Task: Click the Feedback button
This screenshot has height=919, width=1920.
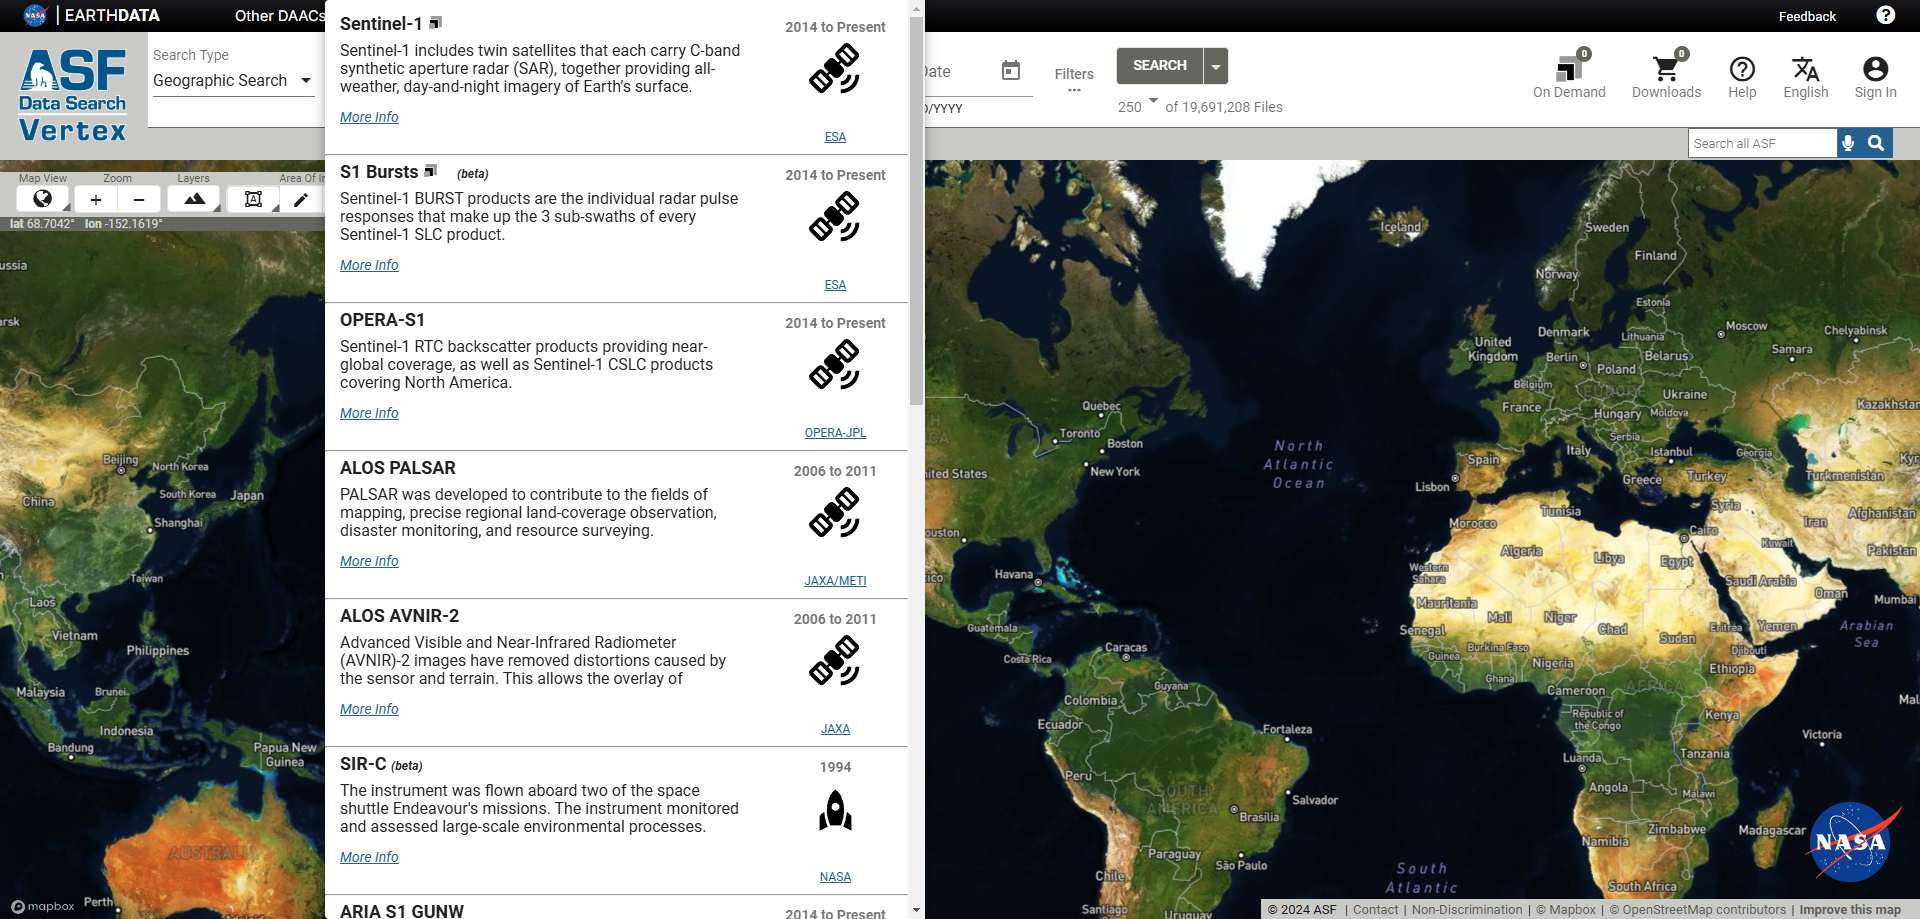Action: pos(1807,16)
